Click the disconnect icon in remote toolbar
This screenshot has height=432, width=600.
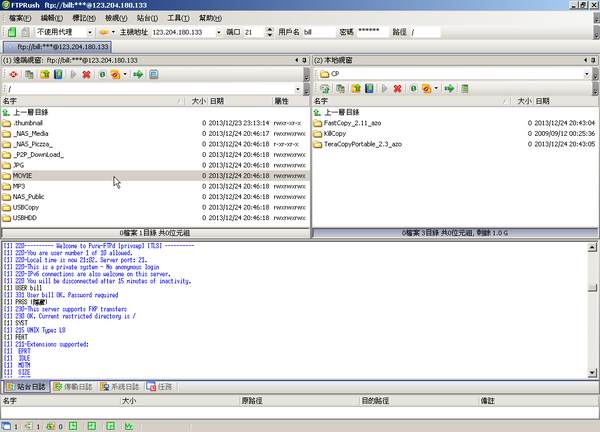(x=13, y=75)
